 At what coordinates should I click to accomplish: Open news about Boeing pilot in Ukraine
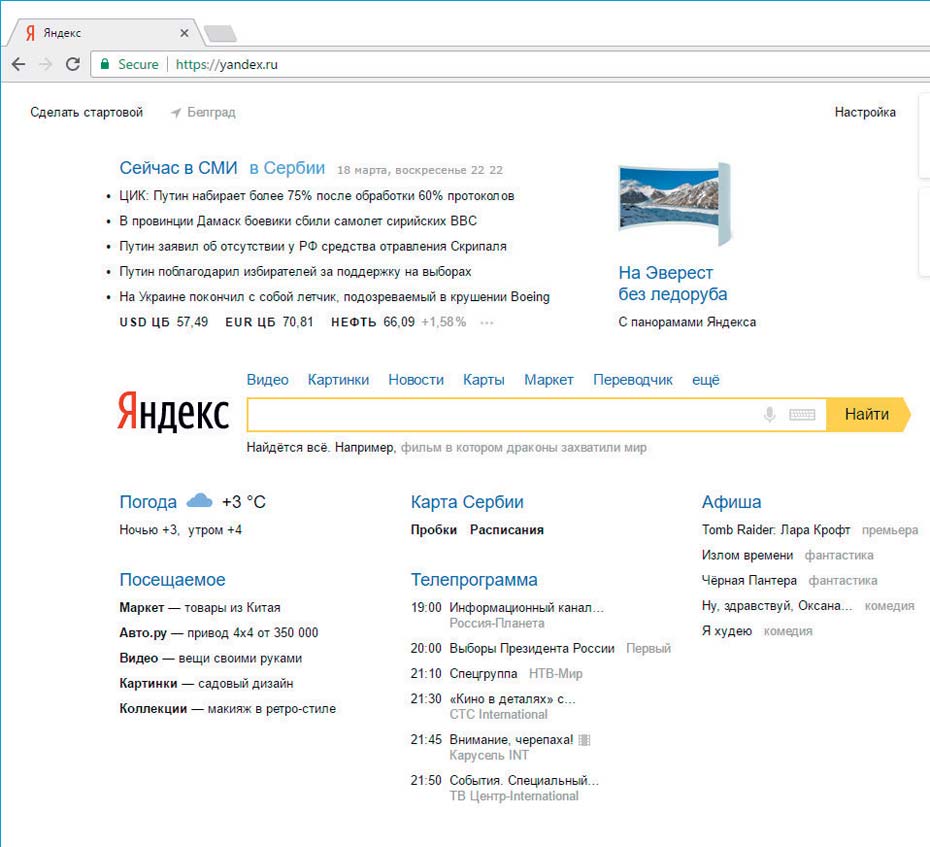[x=335, y=297]
